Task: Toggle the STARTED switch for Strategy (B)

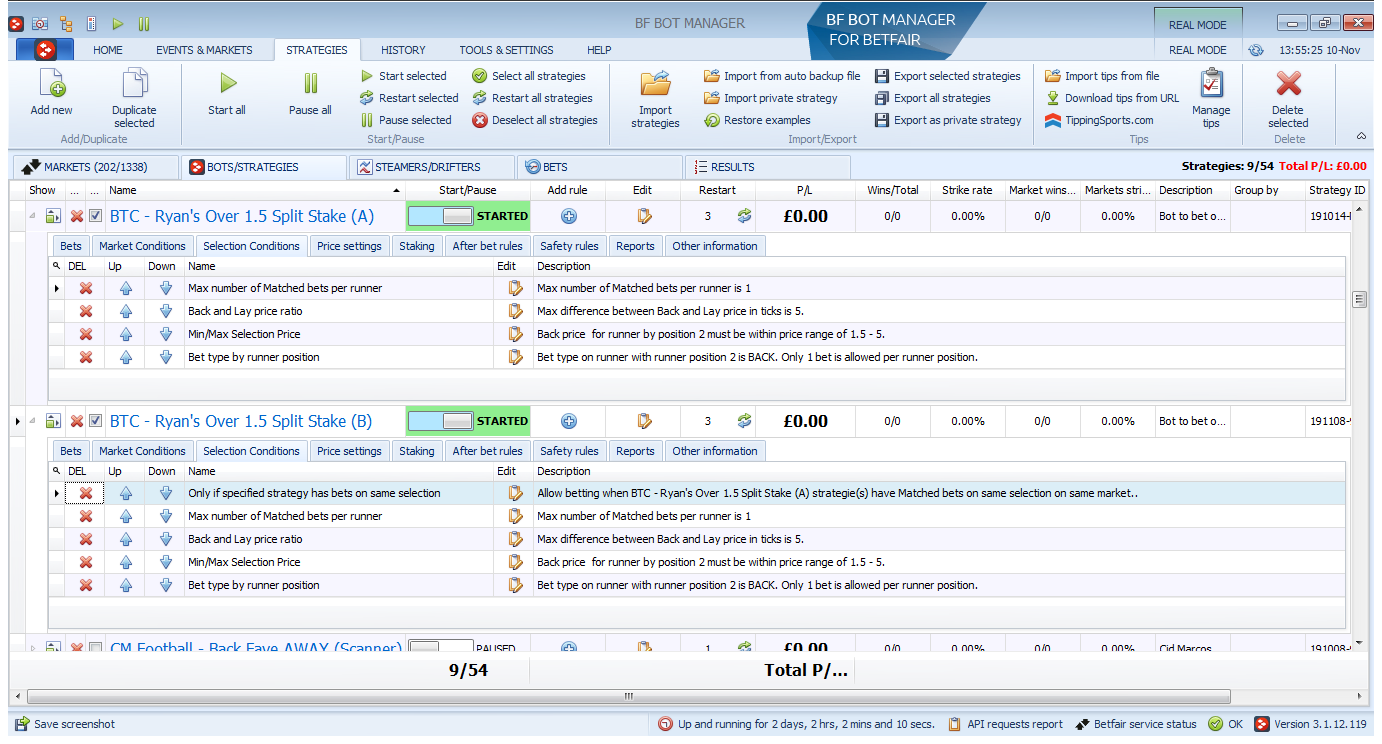Action: pyautogui.click(x=442, y=421)
